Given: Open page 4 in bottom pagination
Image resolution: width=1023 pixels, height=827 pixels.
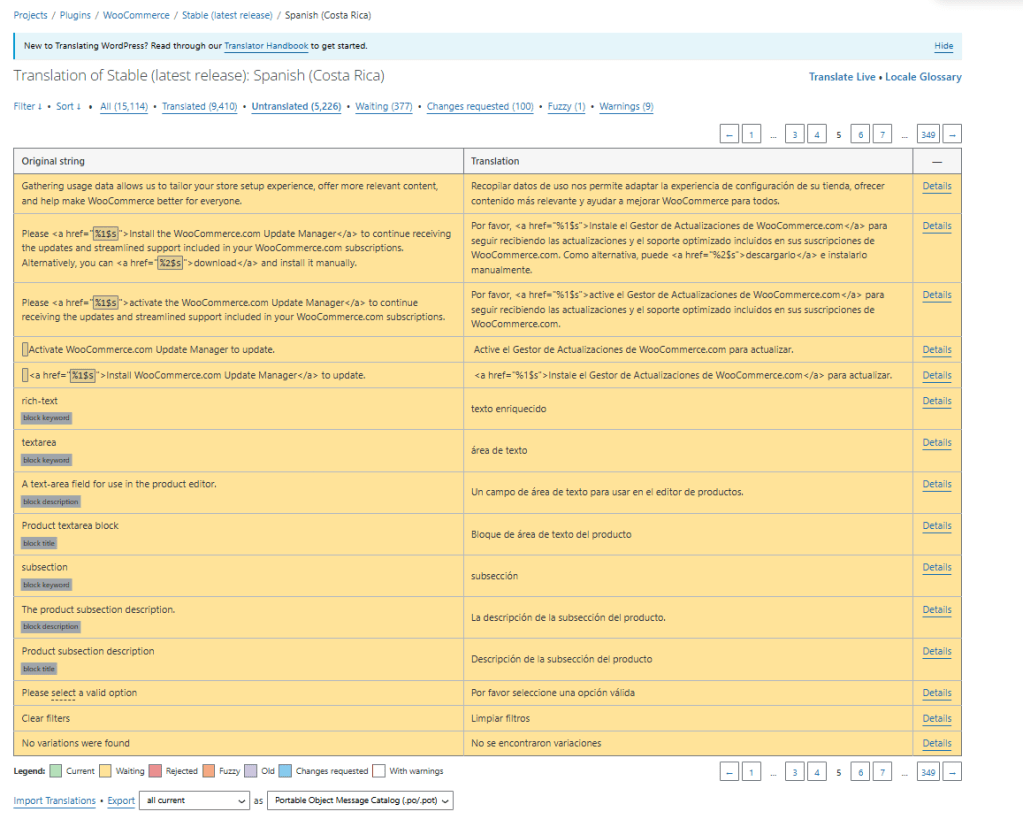Looking at the screenshot, I should [x=816, y=772].
